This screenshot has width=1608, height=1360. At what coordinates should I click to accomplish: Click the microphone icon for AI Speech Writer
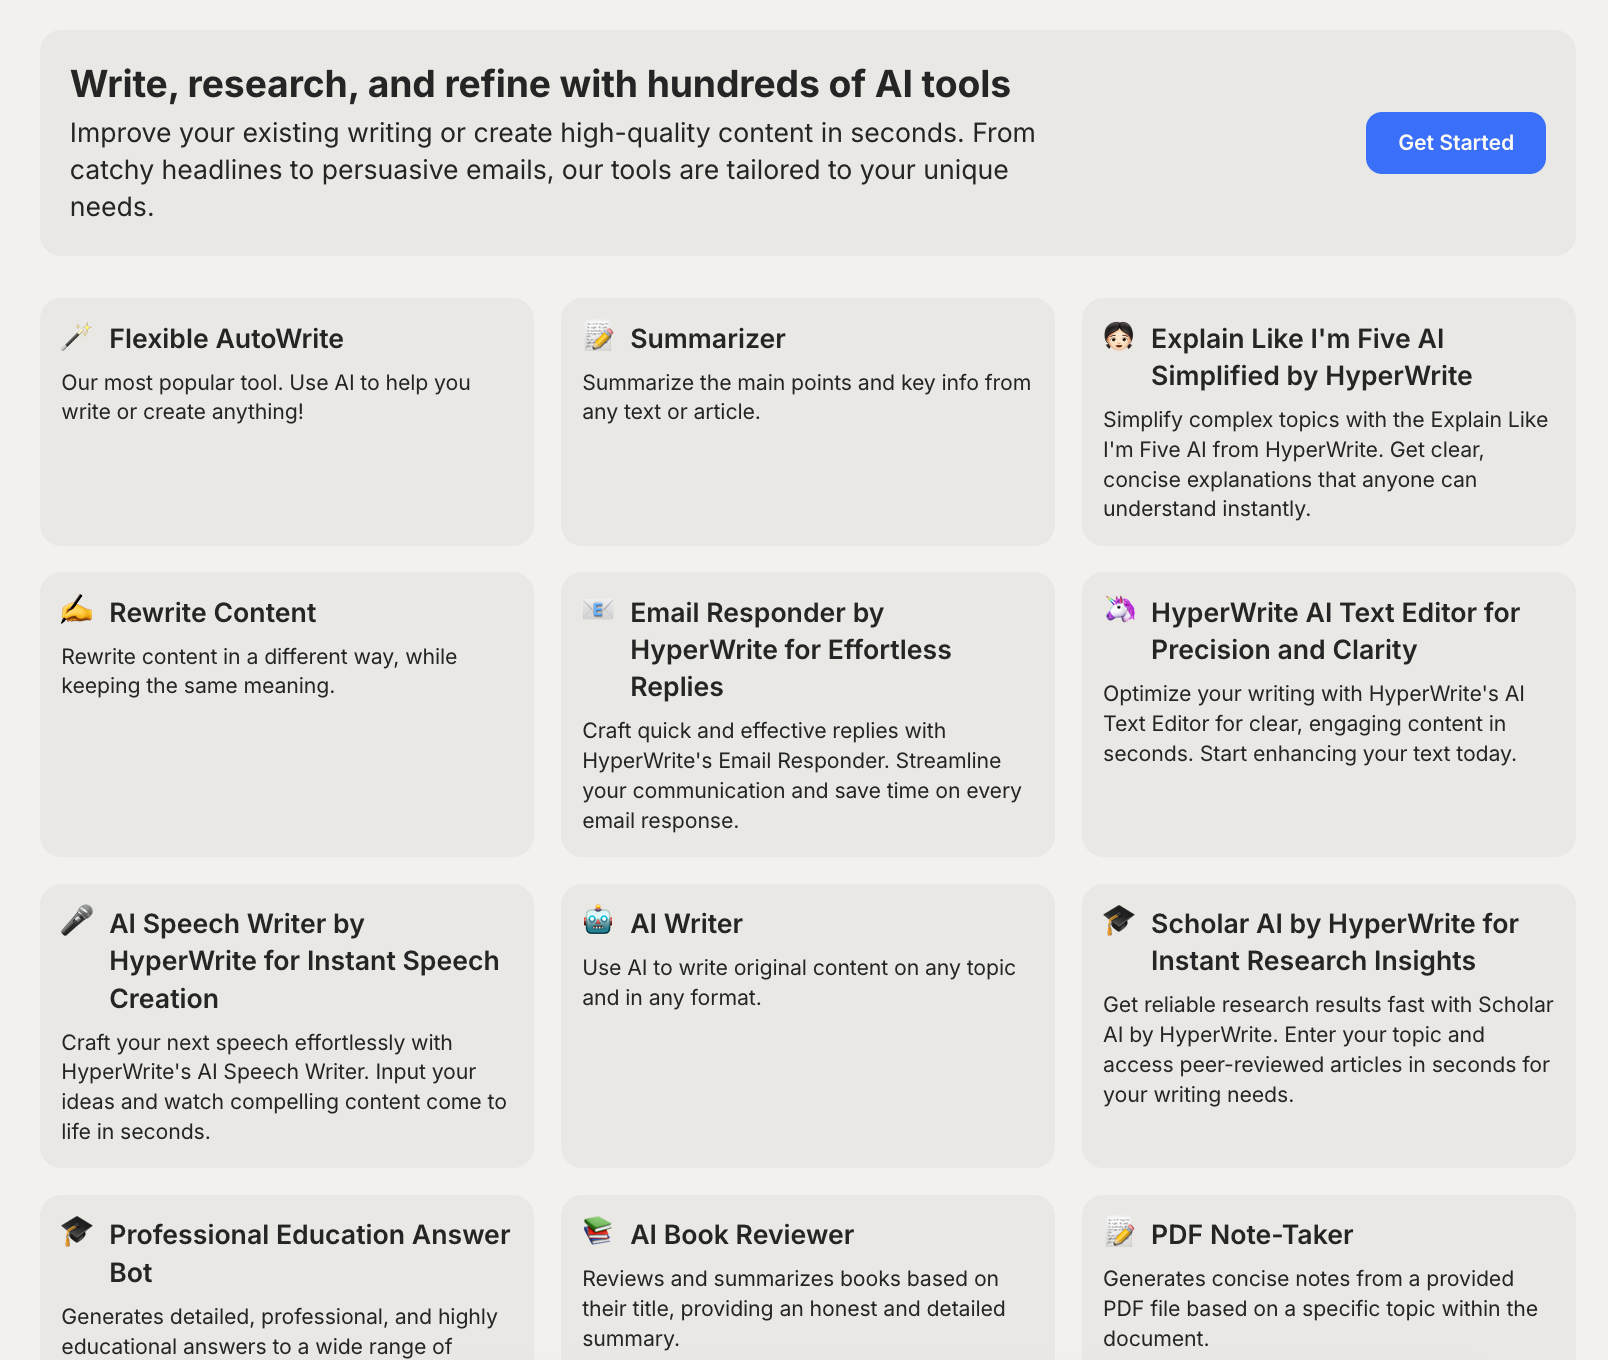pyautogui.click(x=77, y=921)
